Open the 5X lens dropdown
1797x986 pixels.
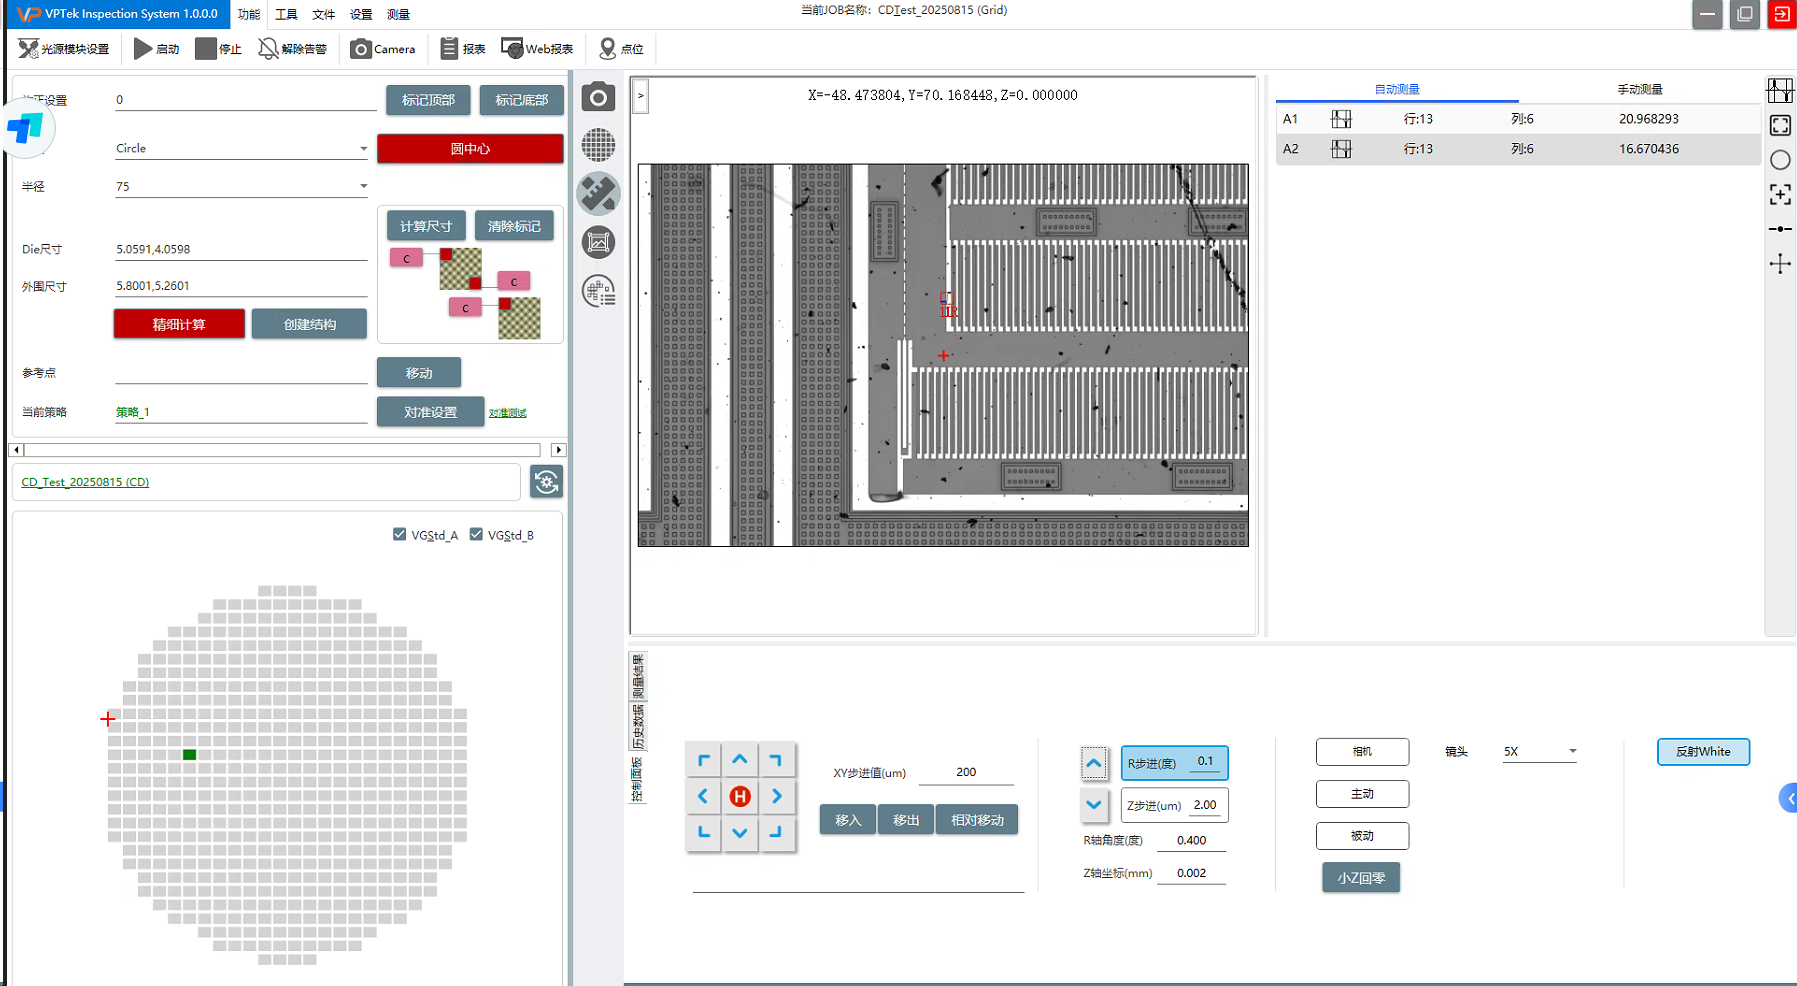(x=1572, y=752)
